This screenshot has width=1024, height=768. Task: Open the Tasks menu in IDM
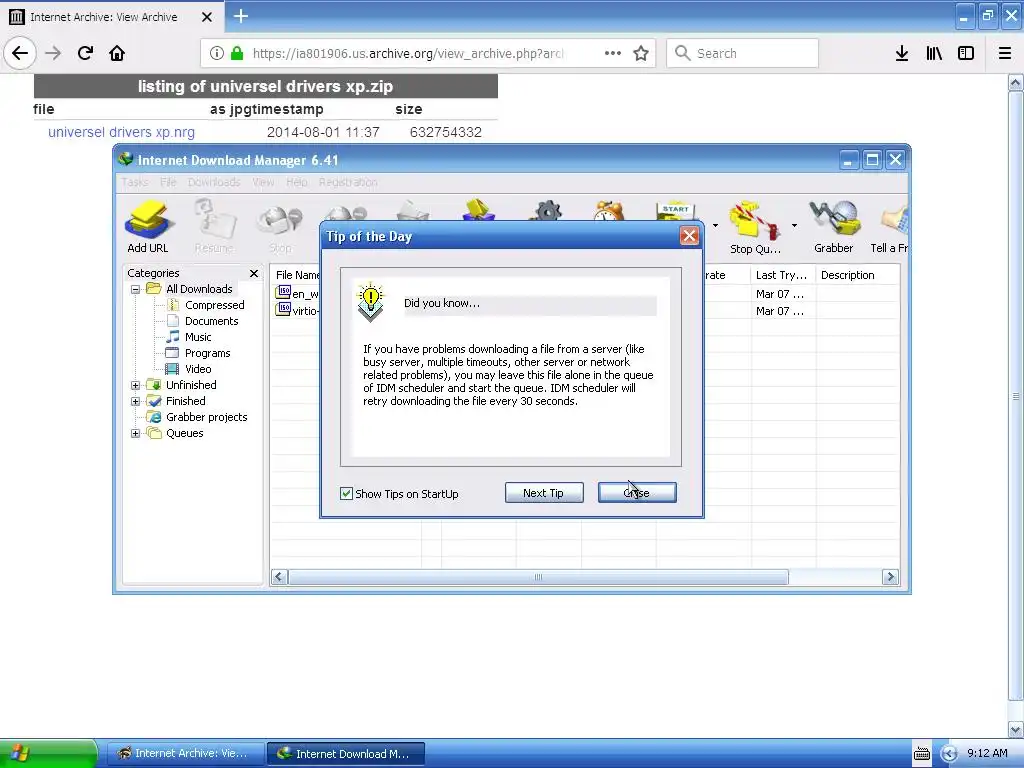click(135, 182)
